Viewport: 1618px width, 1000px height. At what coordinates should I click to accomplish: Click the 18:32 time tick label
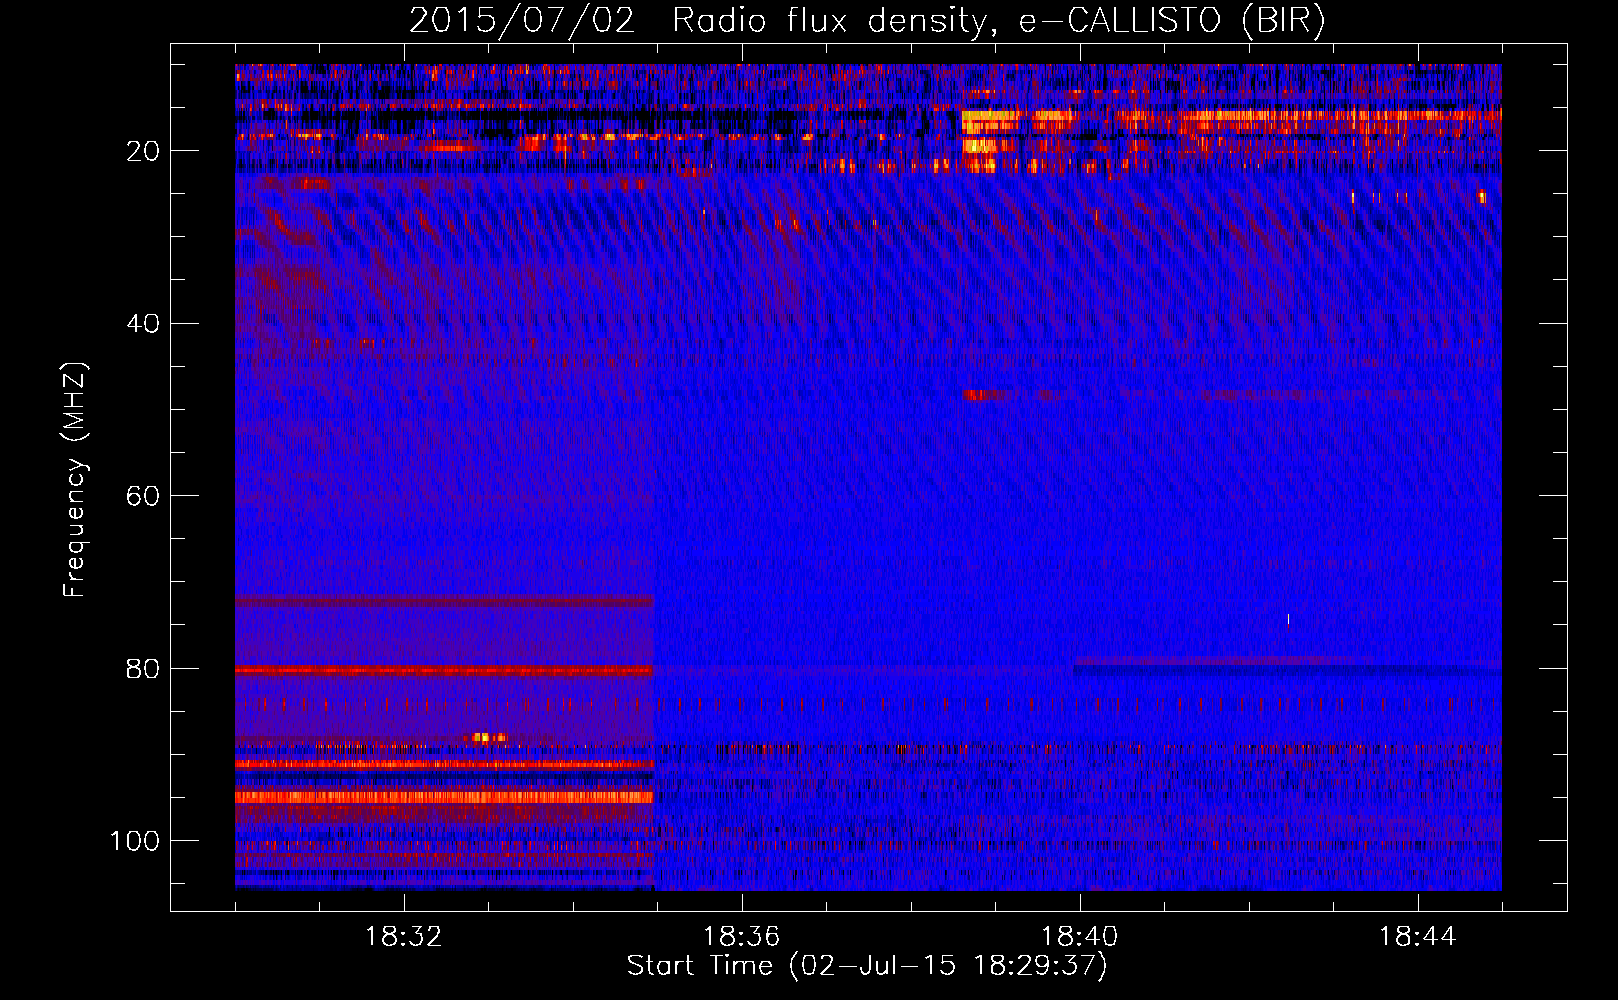click(x=404, y=937)
